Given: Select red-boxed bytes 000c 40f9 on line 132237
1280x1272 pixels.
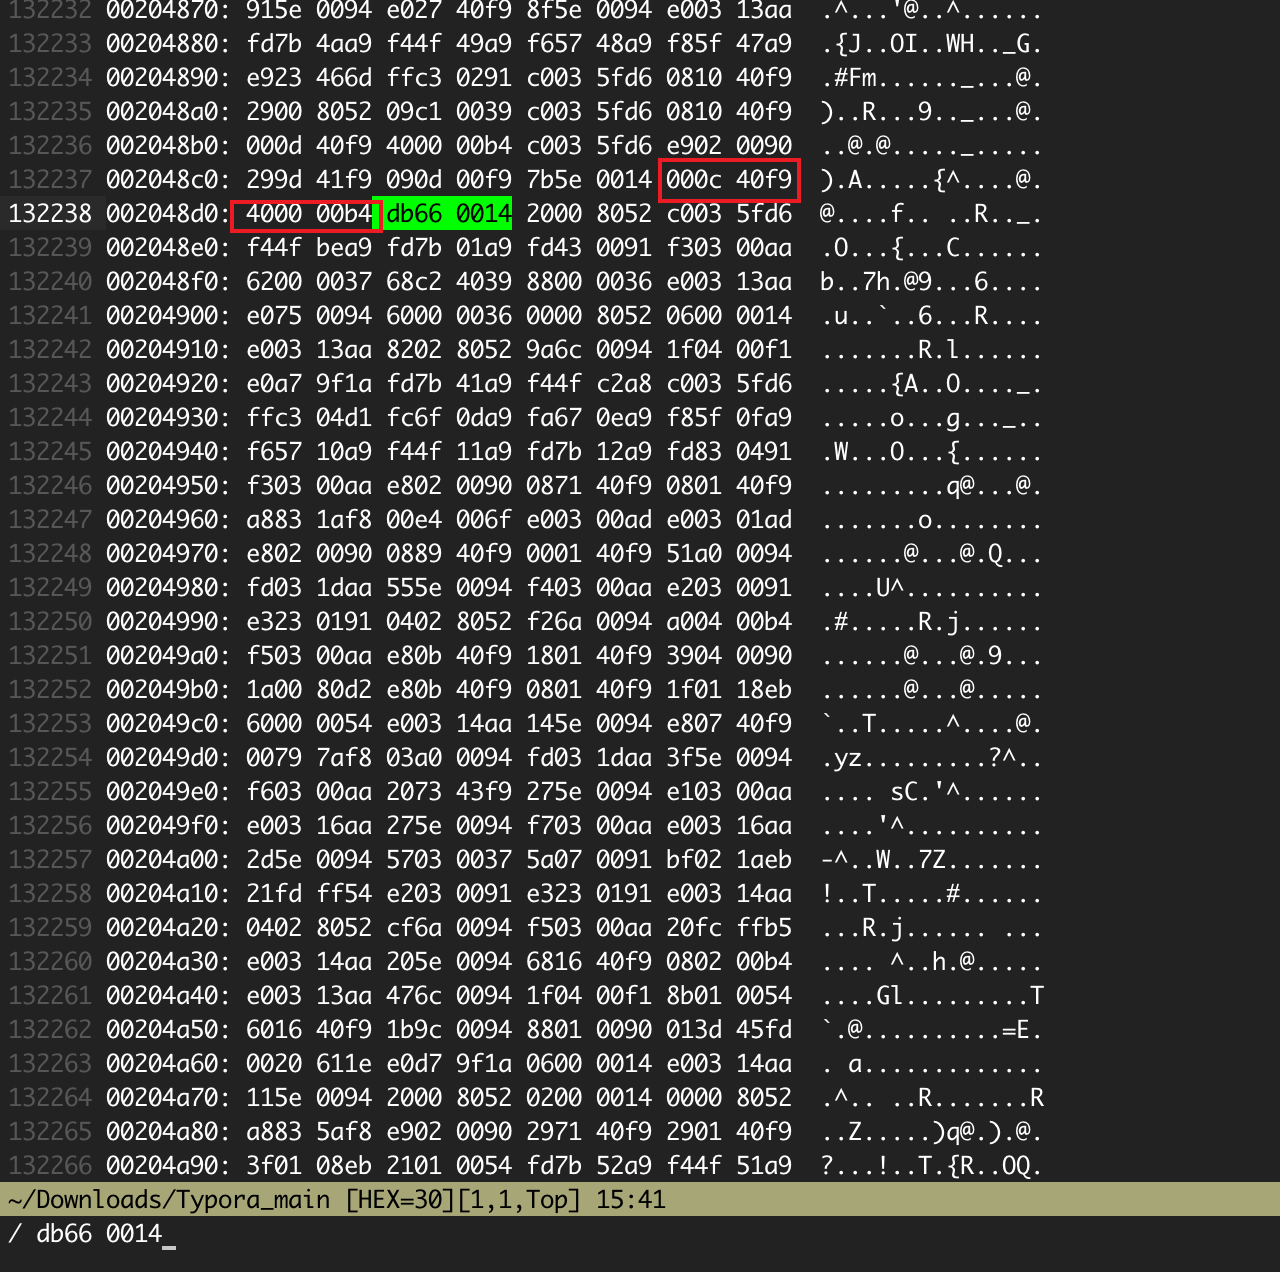Looking at the screenshot, I should coord(729,180).
